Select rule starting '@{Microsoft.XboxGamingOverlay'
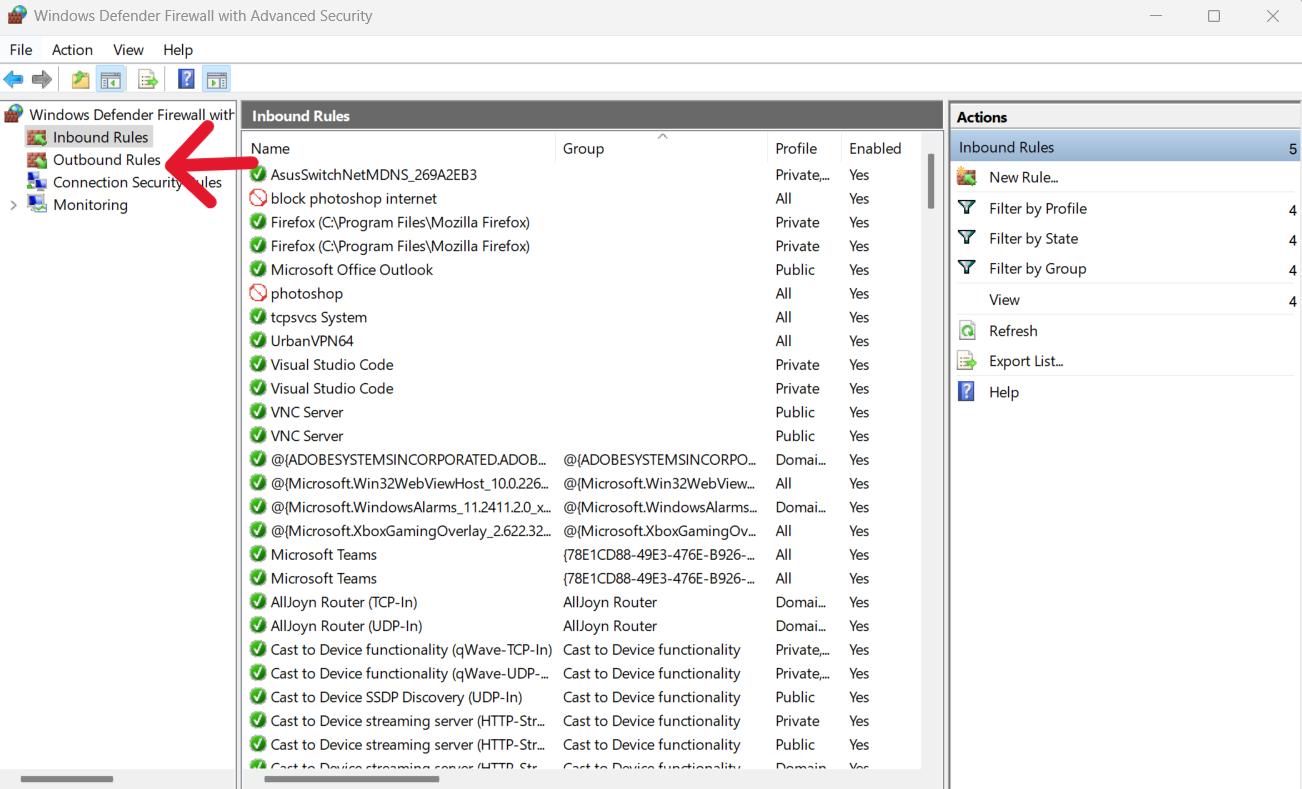 pos(409,531)
